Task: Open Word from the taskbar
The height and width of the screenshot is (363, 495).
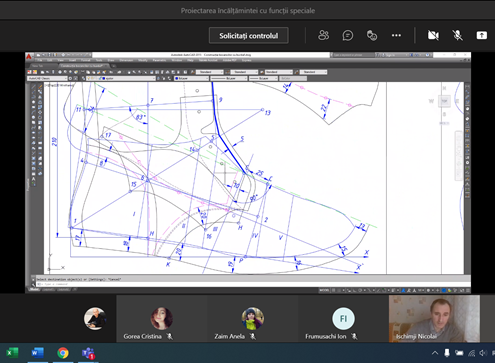Action: tap(38, 353)
